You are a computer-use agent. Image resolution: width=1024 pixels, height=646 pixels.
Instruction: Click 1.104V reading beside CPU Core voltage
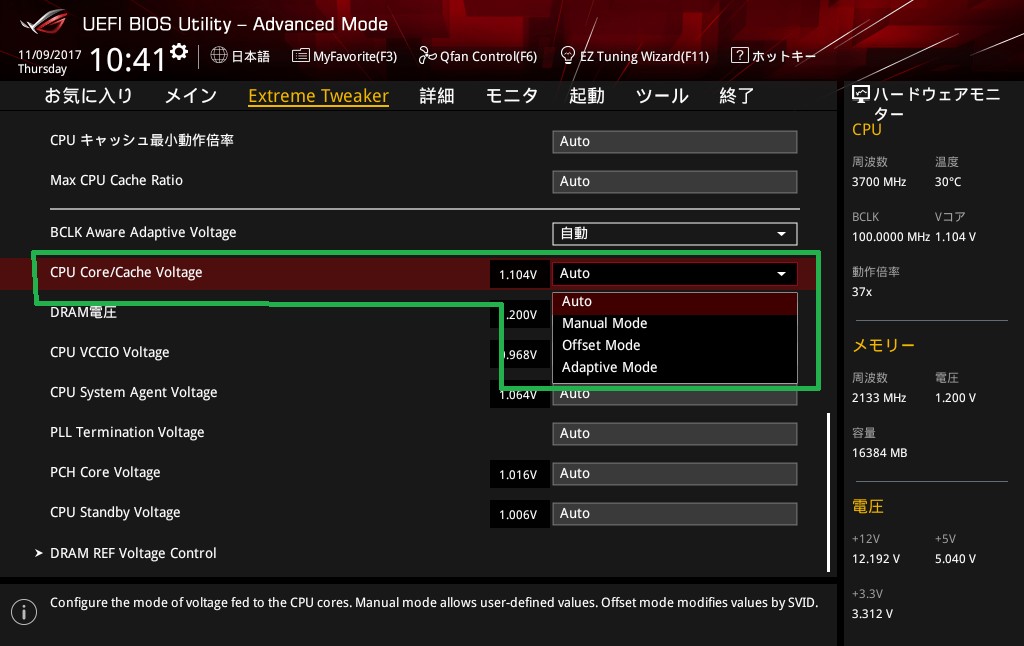pos(519,274)
